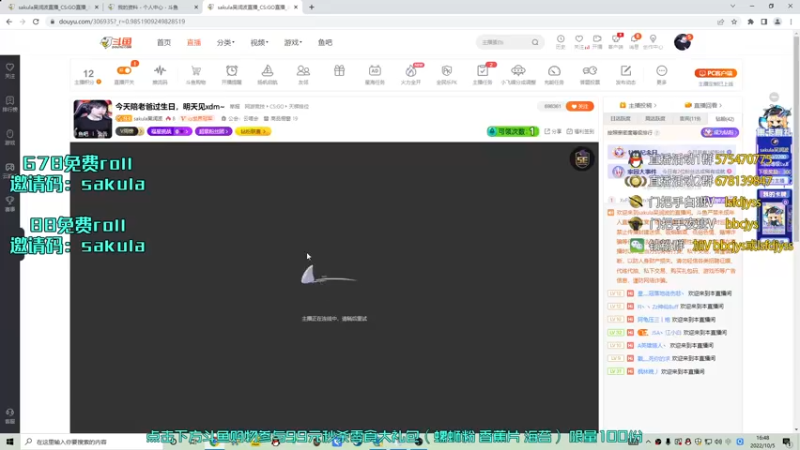Expand the 视频 dropdown menu
Image resolution: width=800 pixels, height=450 pixels.
[x=259, y=42]
